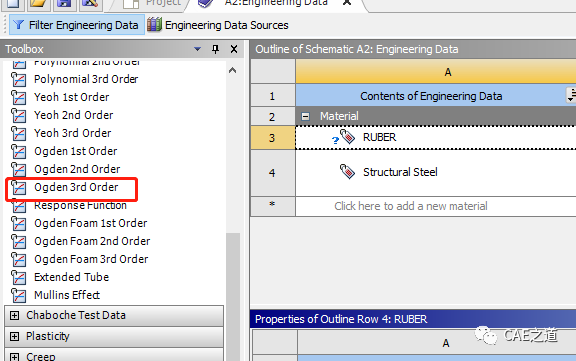Click scroll up arrow in Toolbox

click(233, 71)
